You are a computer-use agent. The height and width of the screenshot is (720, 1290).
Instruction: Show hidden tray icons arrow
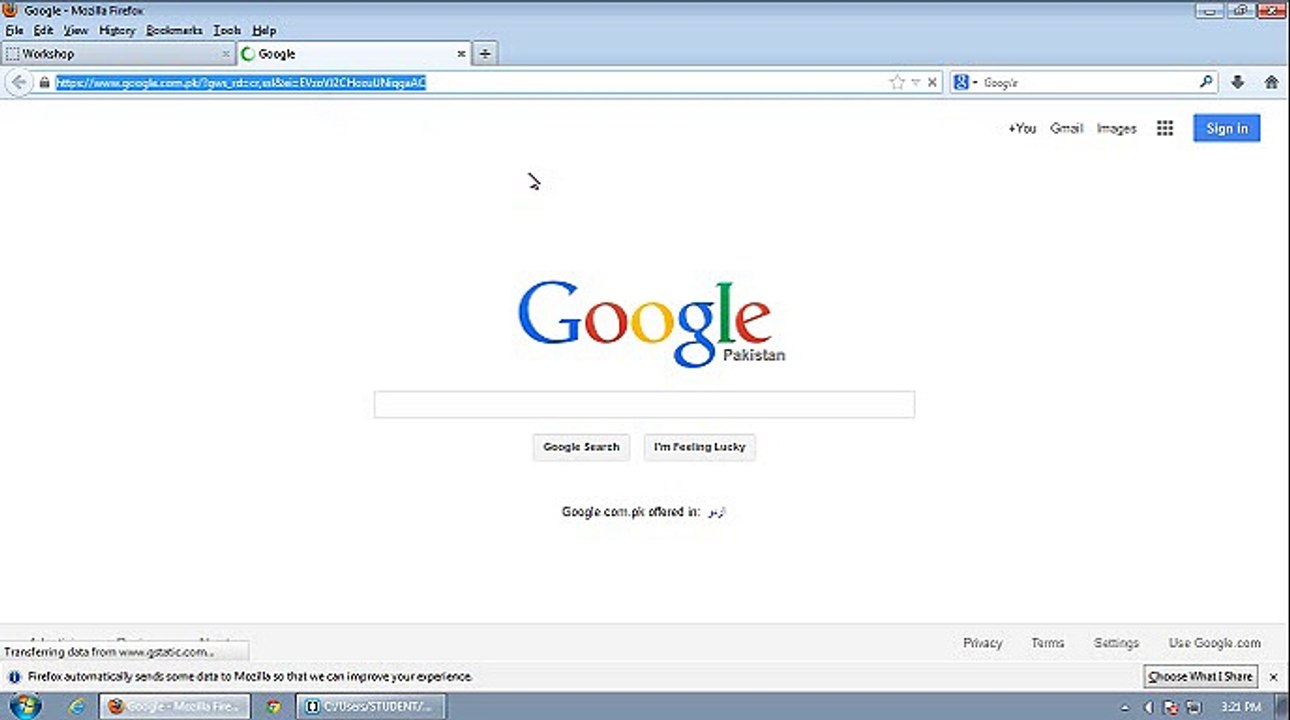tap(1126, 707)
